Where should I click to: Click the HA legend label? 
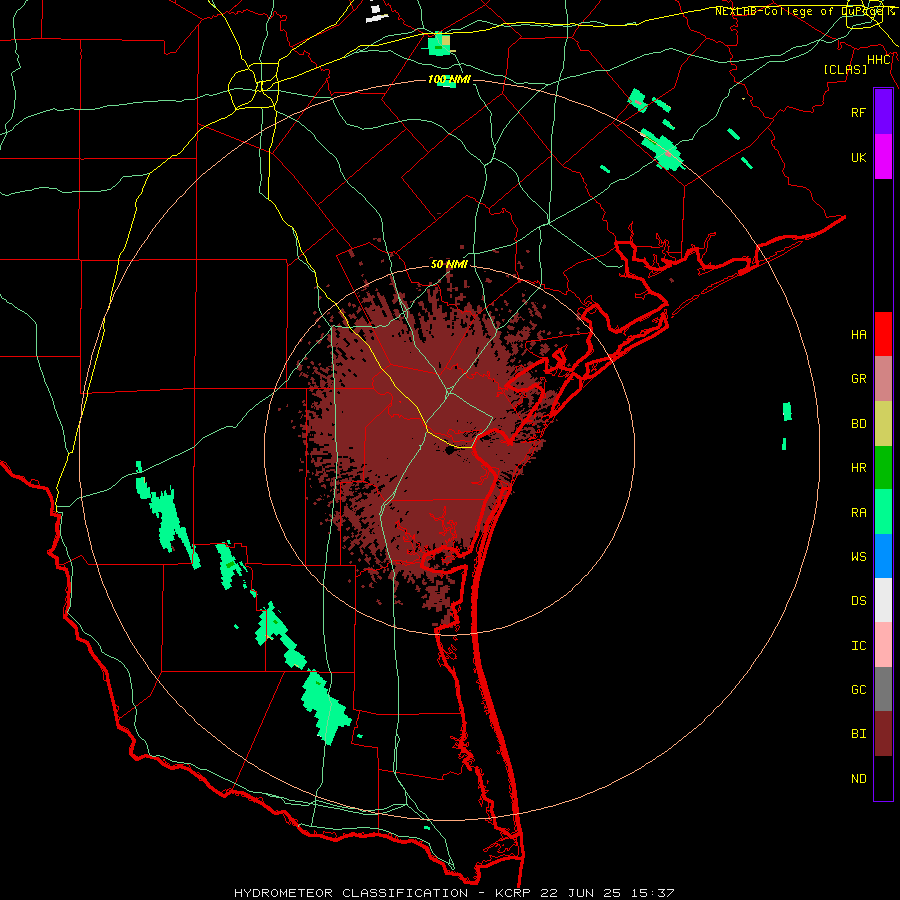coord(859,335)
